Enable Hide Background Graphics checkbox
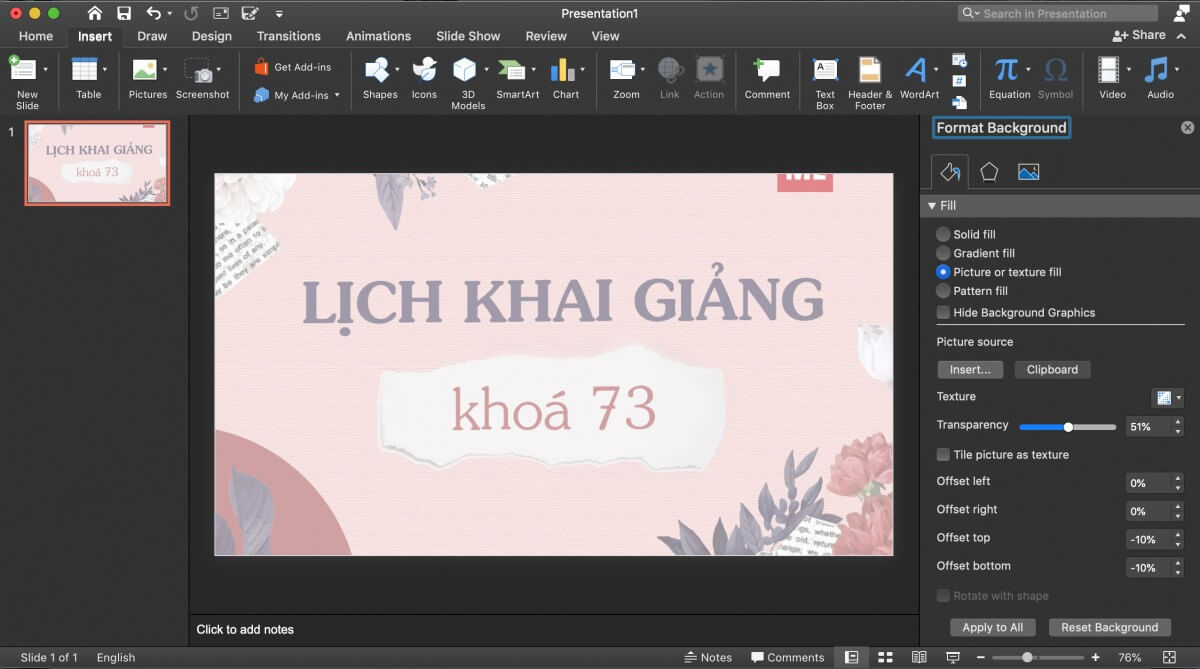Screen dimensions: 1200x669 pos(943,313)
